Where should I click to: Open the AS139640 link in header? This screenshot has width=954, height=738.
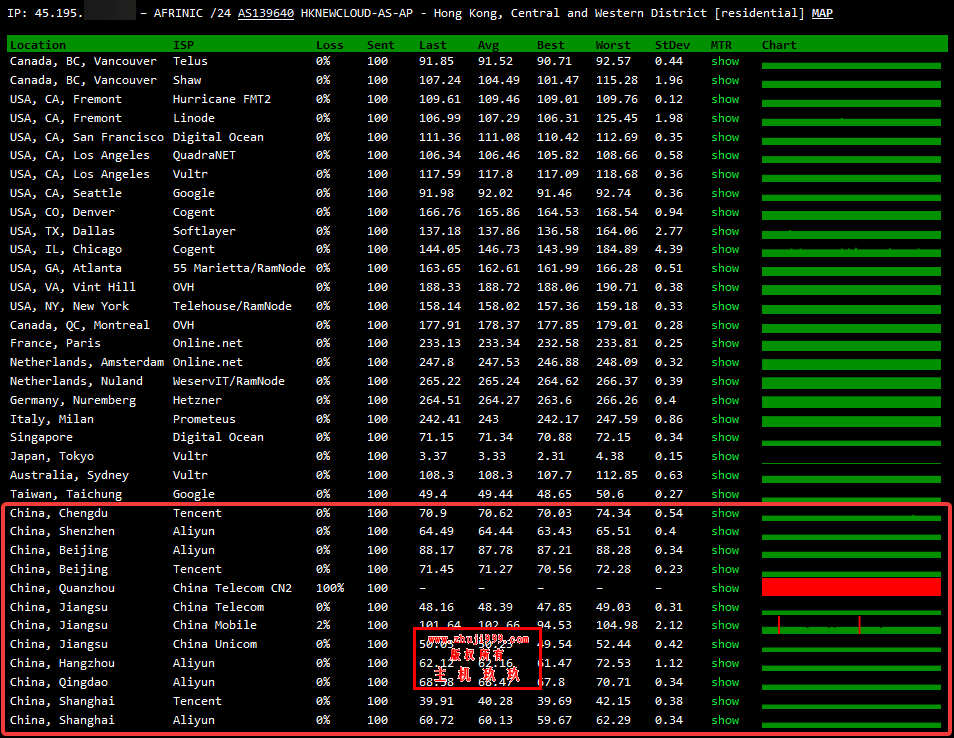point(265,13)
